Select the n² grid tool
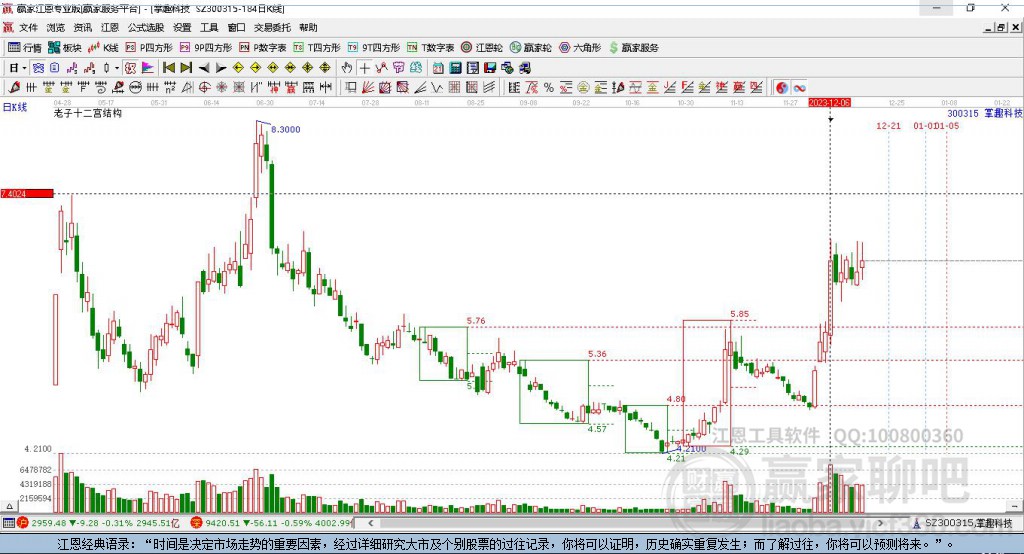The image size is (1024, 554). click(170, 88)
